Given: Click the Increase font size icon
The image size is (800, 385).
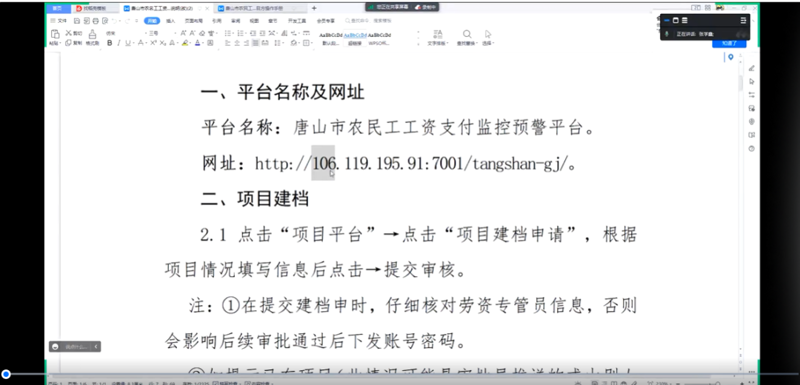Looking at the screenshot, I should pos(183,33).
